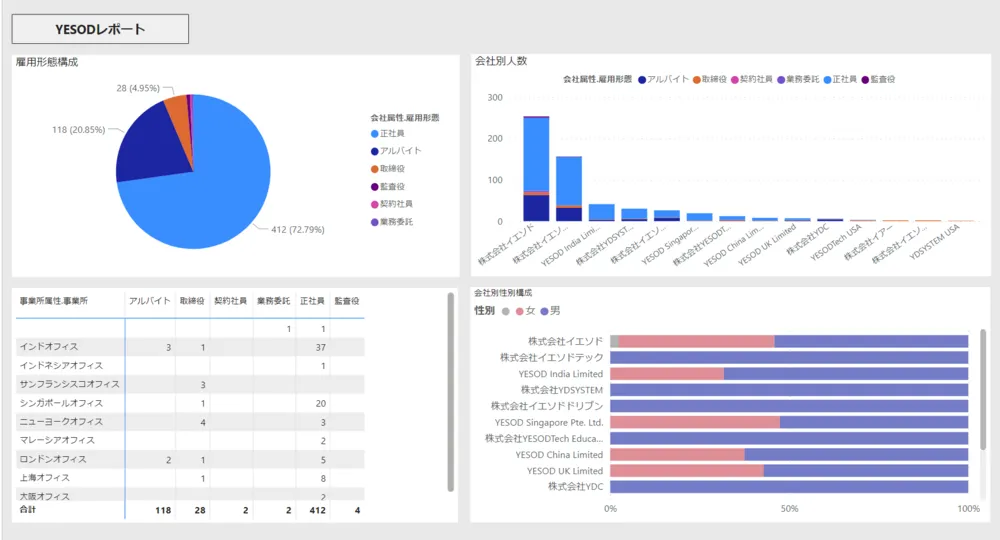The image size is (1000, 540).
Task: Click the tallest bar in 会社別人数 chart
Action: (x=536, y=169)
